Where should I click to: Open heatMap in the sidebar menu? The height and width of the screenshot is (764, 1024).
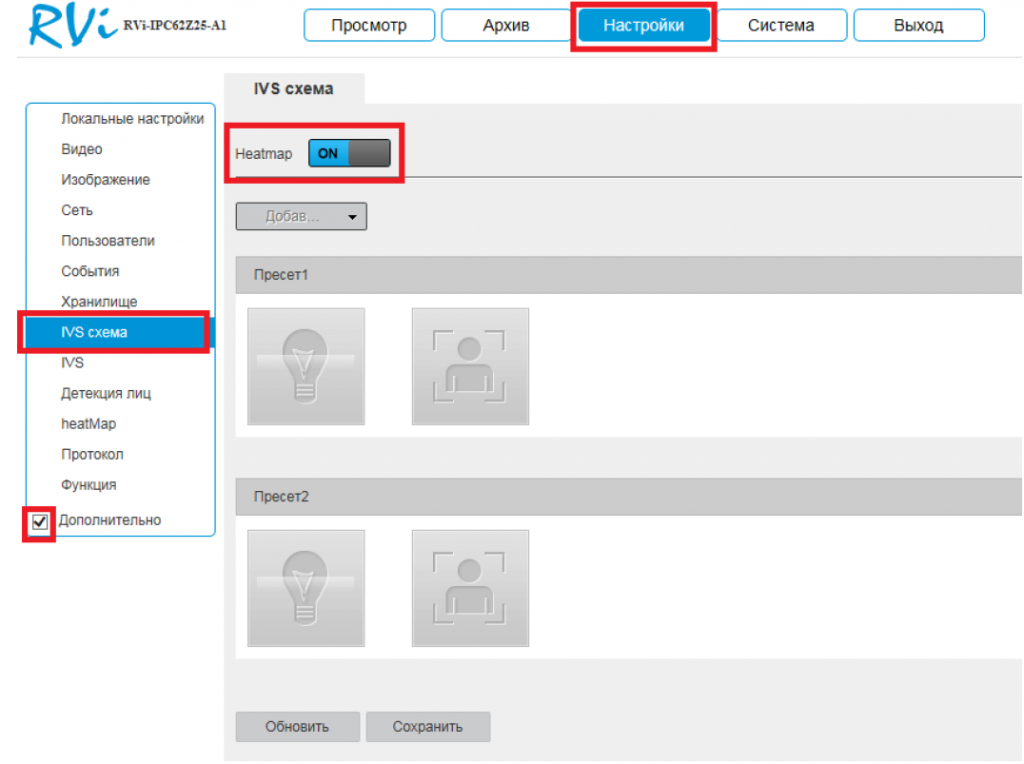(89, 424)
